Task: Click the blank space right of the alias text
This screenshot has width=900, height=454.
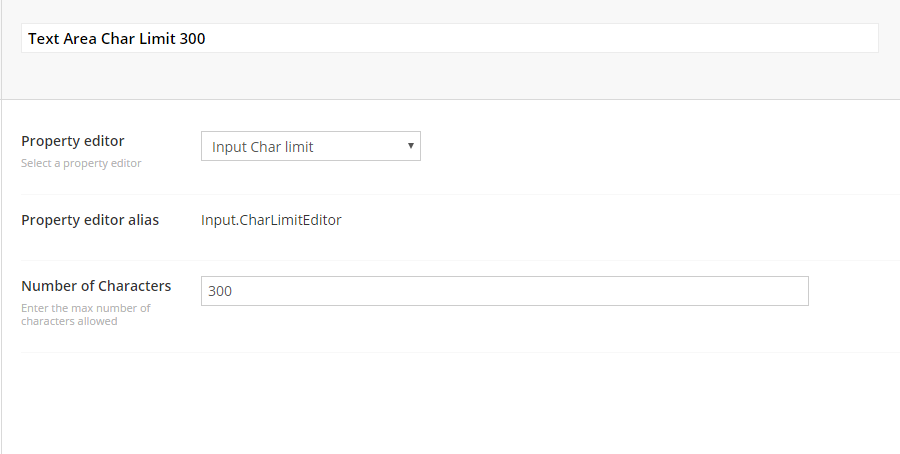Action: click(600, 220)
